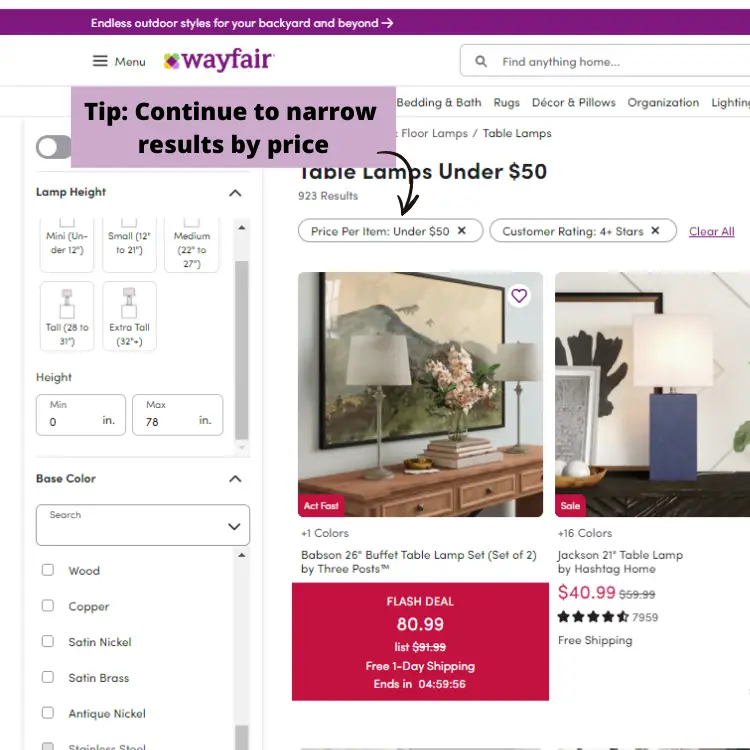Collapse the Base Color section
This screenshot has width=750, height=750.
point(235,479)
